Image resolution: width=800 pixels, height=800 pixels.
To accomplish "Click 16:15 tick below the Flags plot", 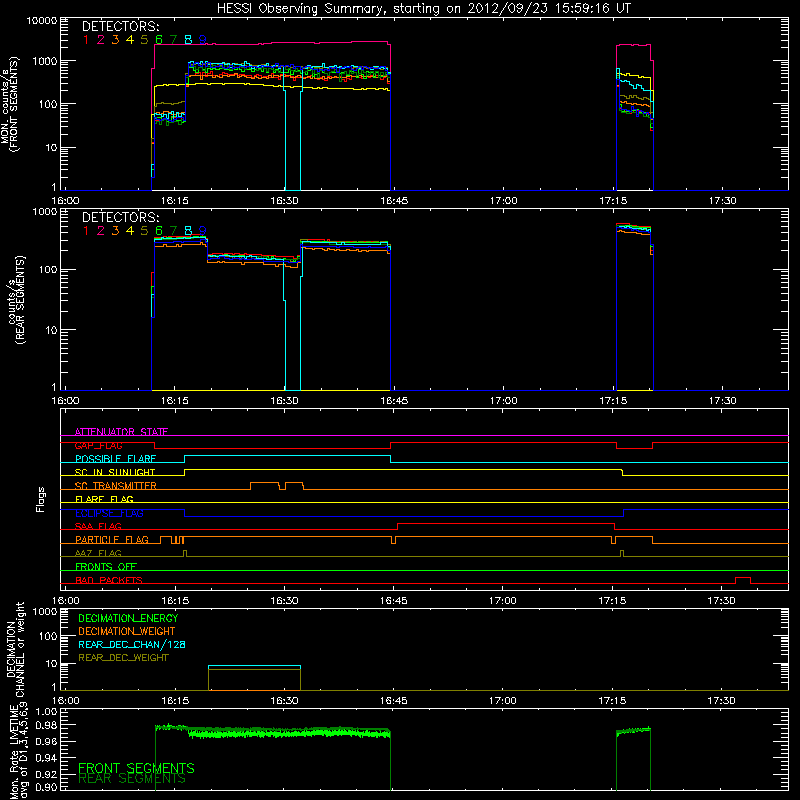I will point(174,601).
